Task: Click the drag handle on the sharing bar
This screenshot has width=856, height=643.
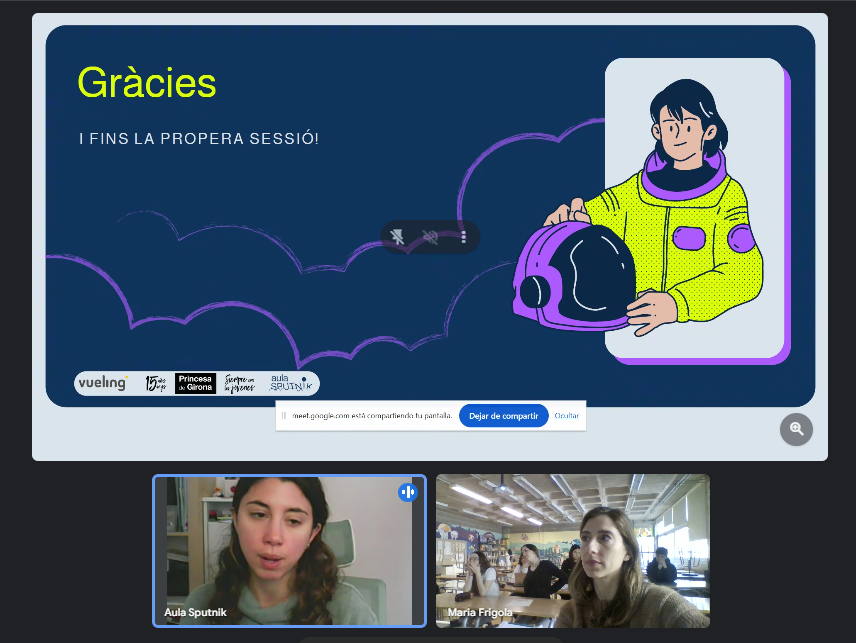Action: click(x=284, y=415)
